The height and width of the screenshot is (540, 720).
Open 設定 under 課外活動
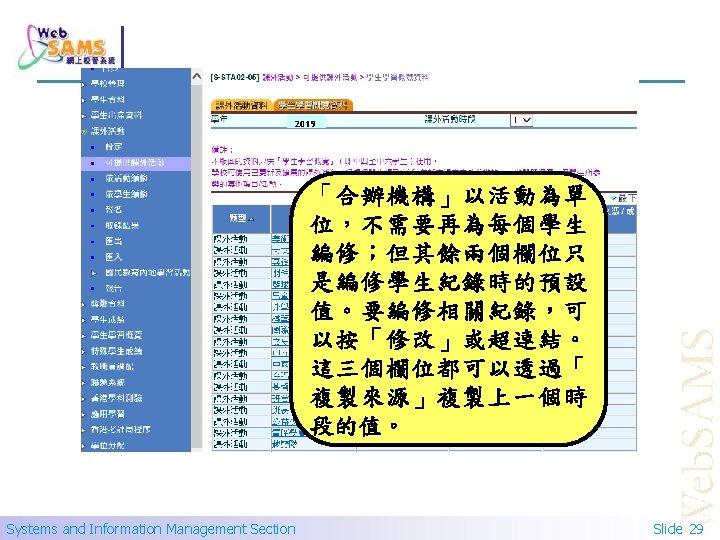[113, 146]
